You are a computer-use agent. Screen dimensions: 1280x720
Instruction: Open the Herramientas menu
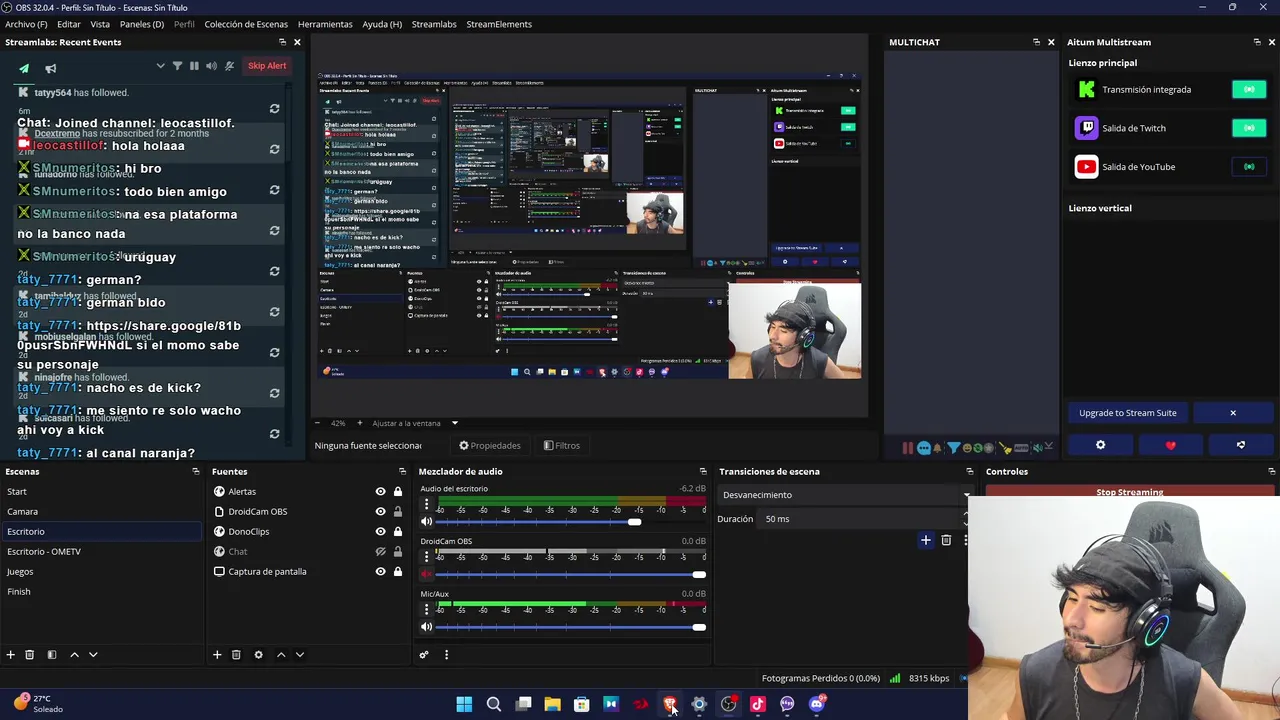325,24
